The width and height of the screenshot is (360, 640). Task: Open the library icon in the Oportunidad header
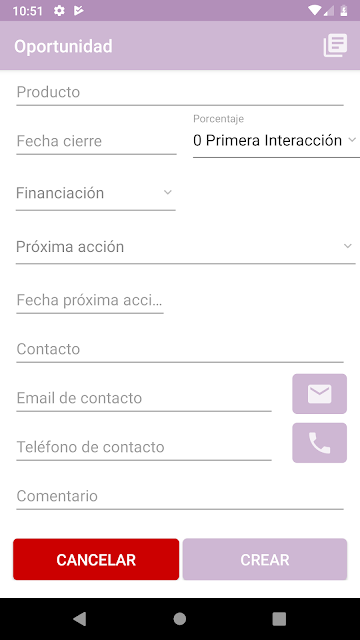point(336,45)
